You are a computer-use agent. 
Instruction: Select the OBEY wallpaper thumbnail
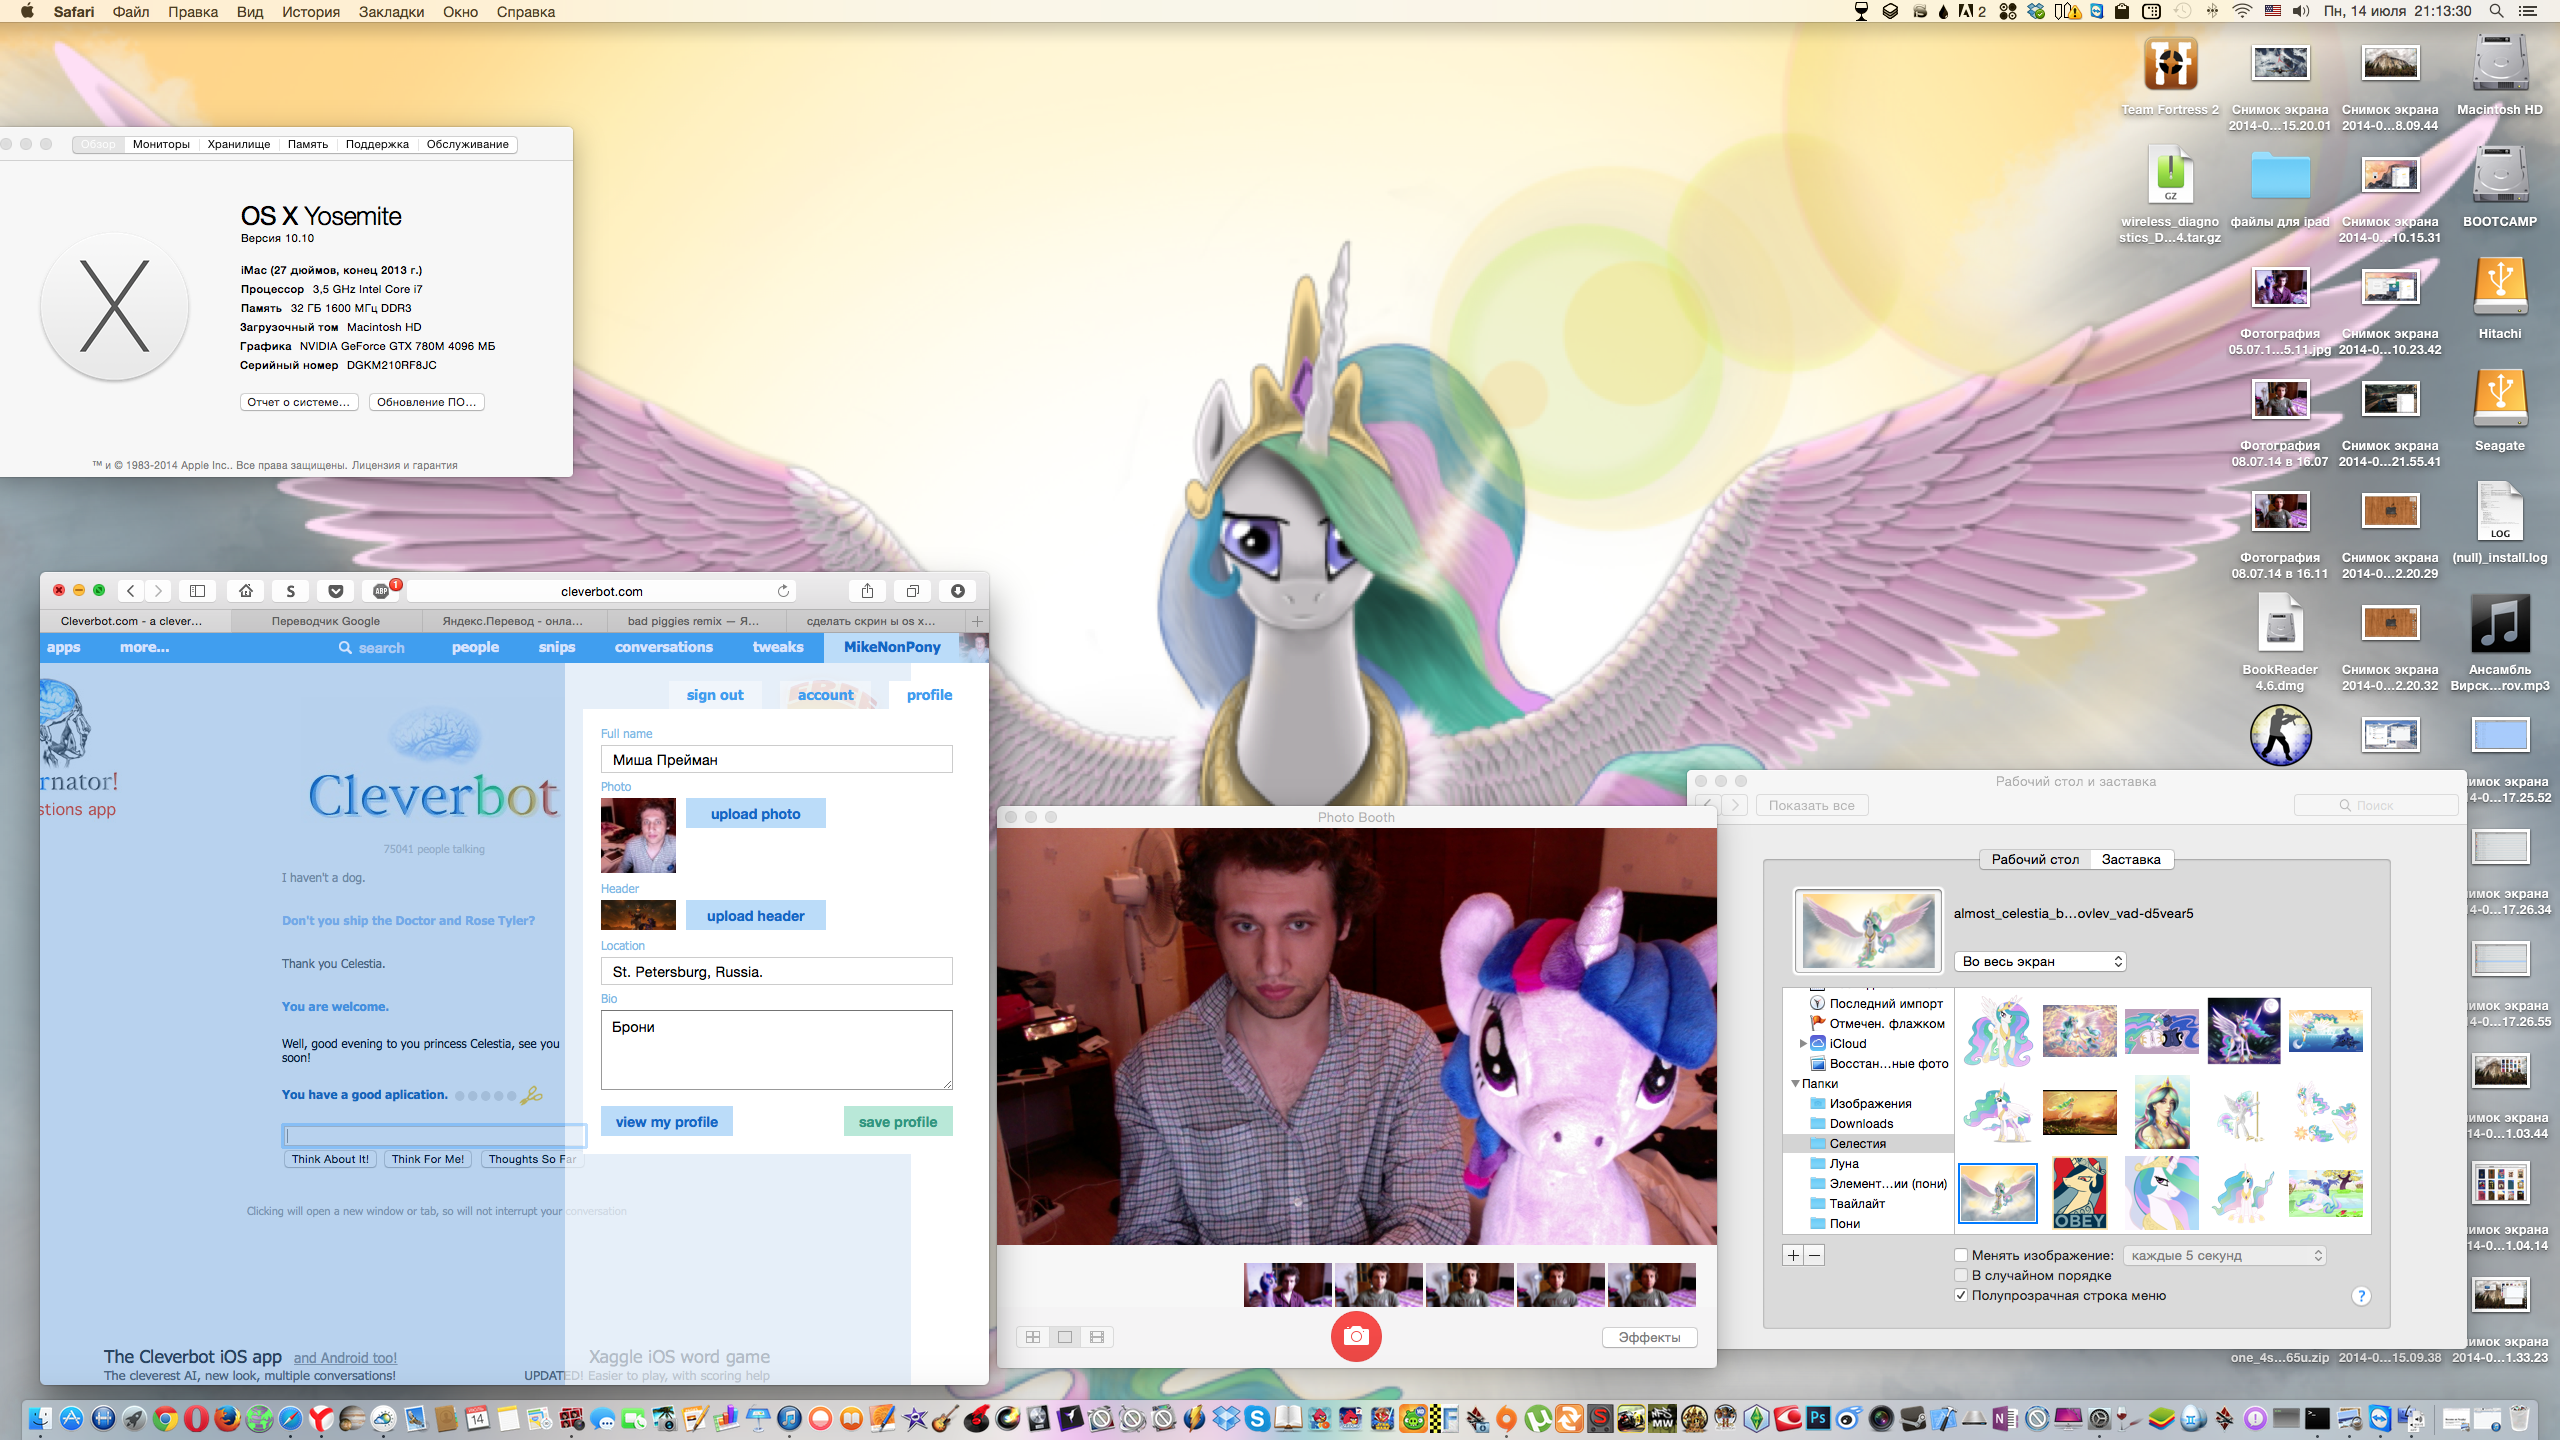click(2080, 1192)
